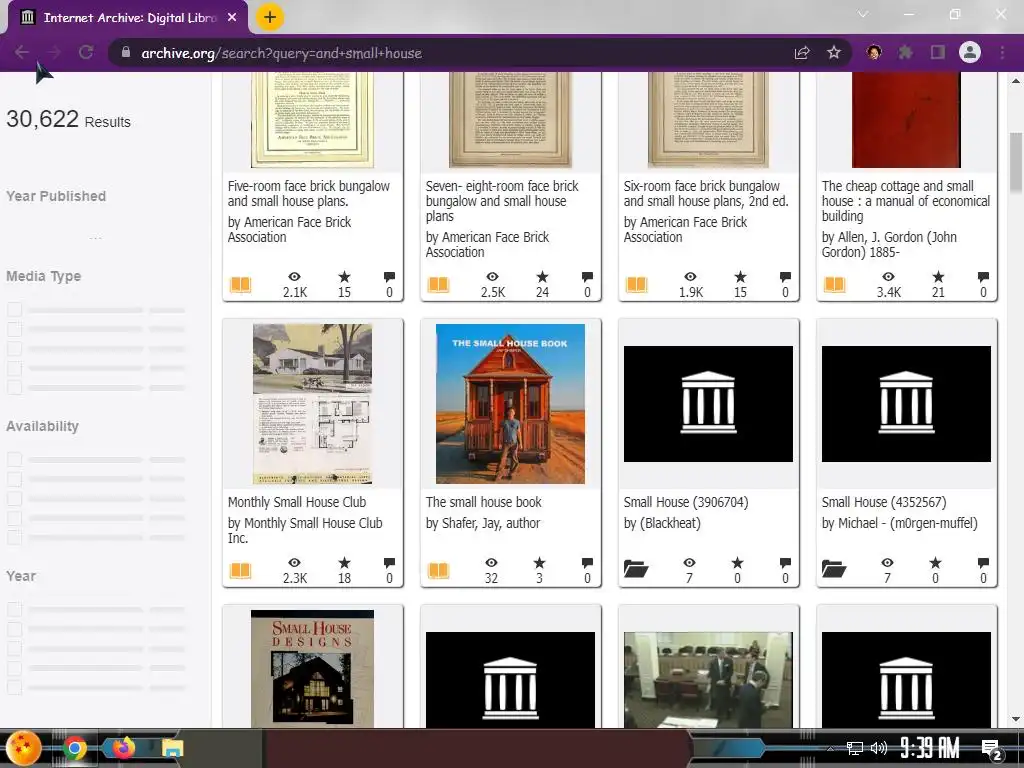Open the taskbar volume control
This screenshot has width=1024, height=768.
879,748
